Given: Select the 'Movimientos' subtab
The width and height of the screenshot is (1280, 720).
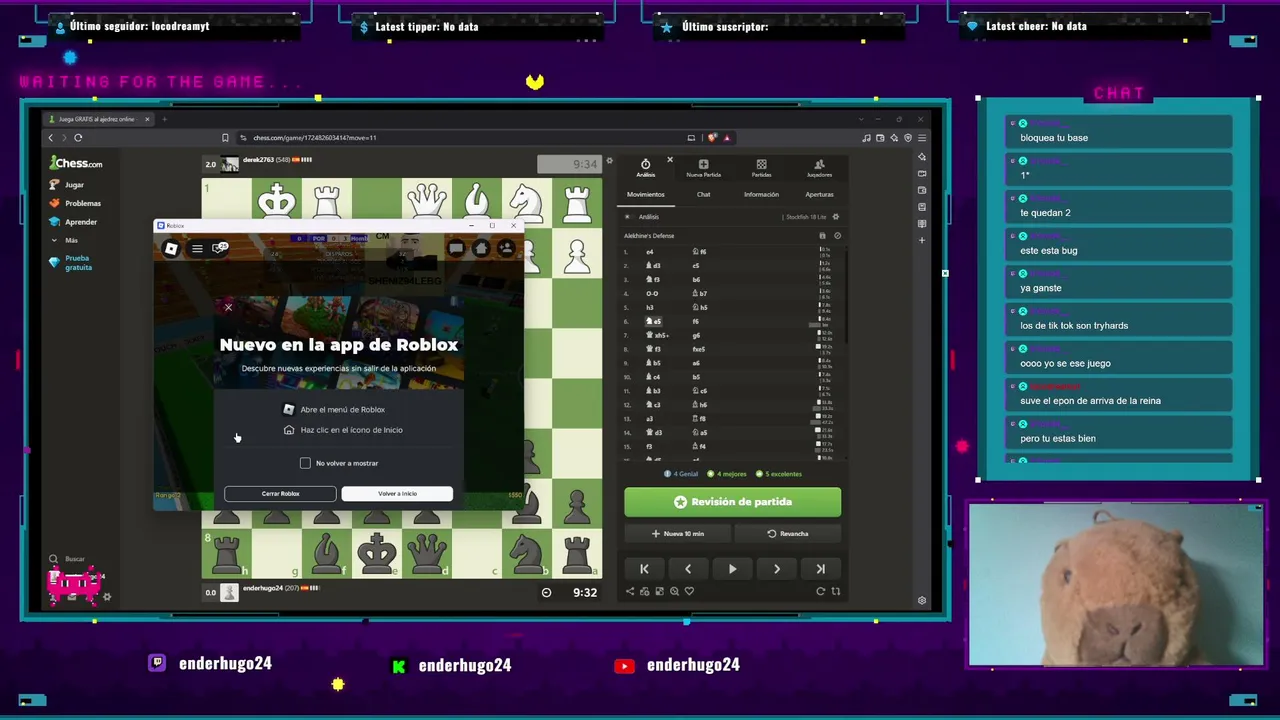Looking at the screenshot, I should 645,195.
